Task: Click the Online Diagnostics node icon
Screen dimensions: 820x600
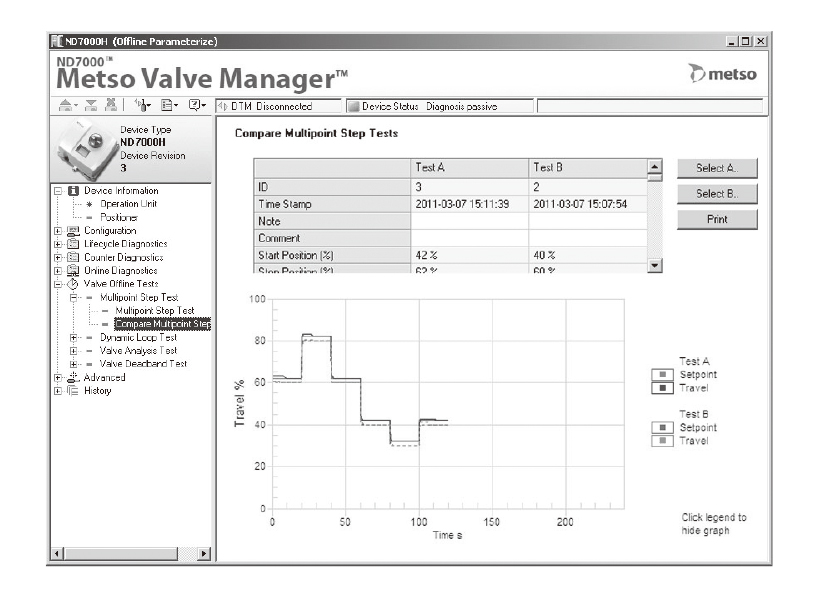Action: tap(73, 270)
